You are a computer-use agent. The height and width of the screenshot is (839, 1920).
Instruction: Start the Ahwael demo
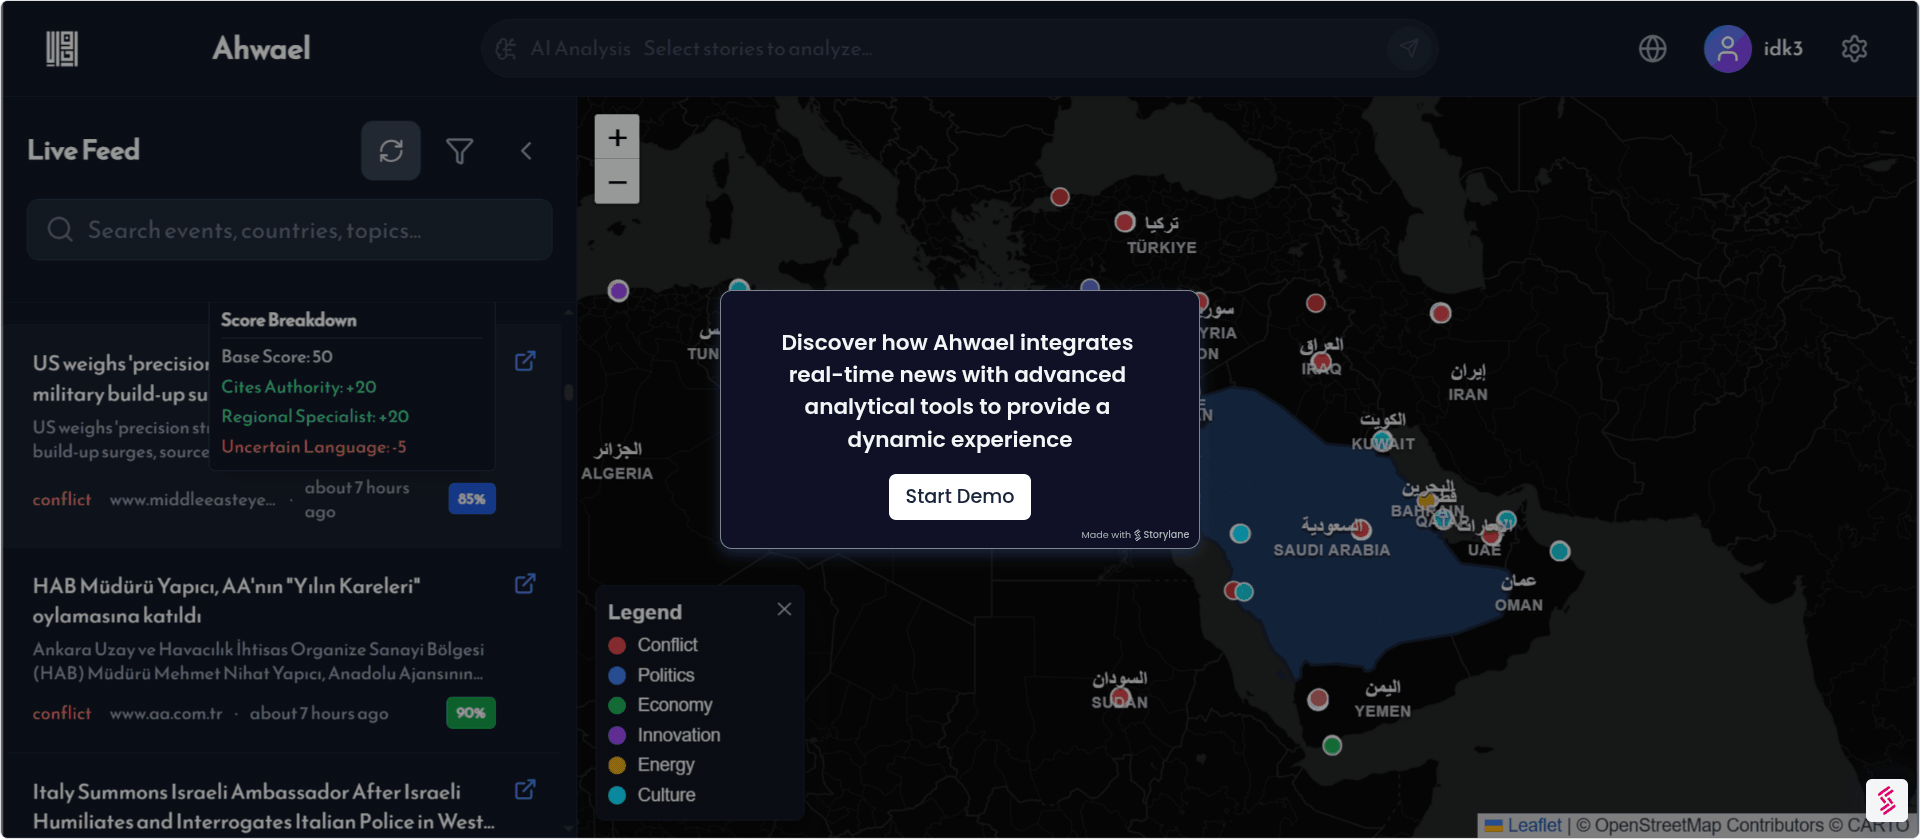pyautogui.click(x=960, y=497)
